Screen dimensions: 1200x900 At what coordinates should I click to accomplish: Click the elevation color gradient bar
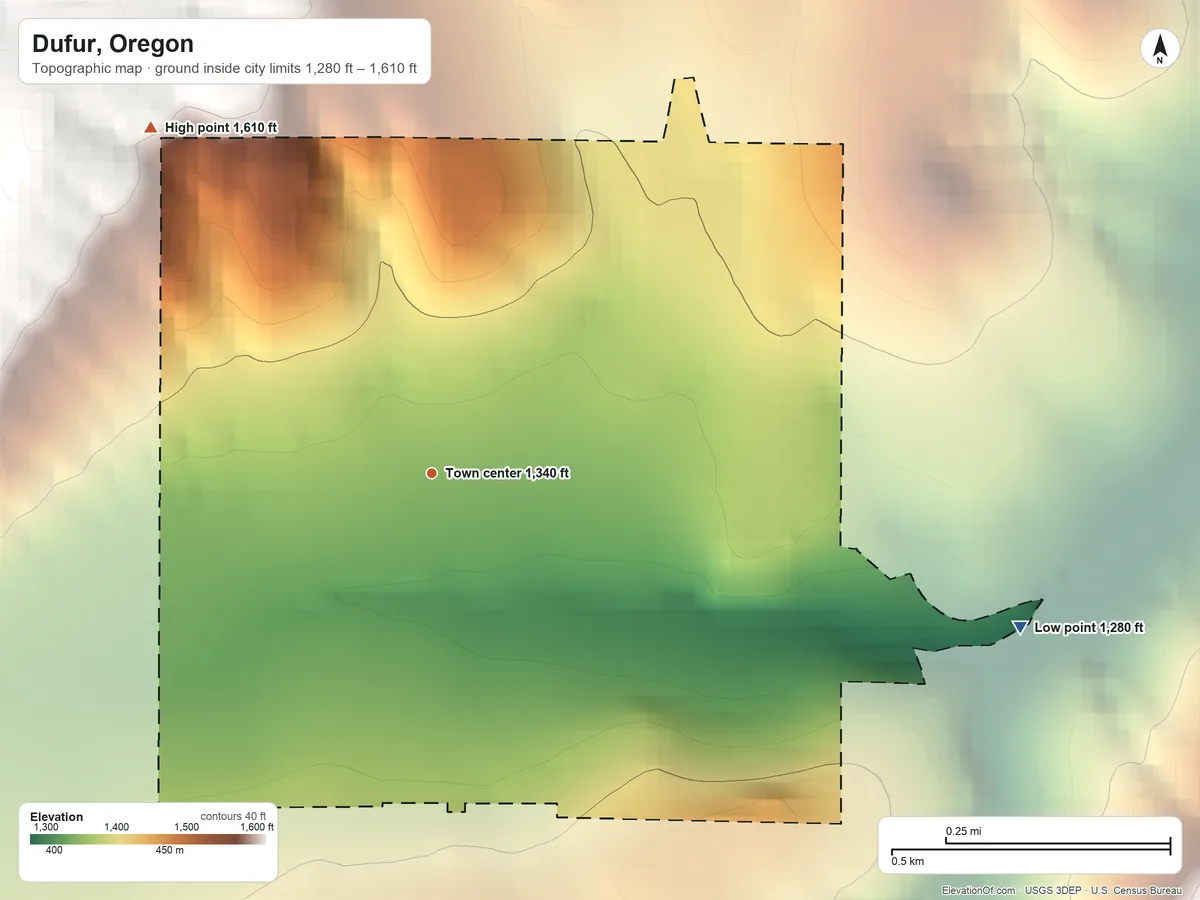click(x=149, y=839)
